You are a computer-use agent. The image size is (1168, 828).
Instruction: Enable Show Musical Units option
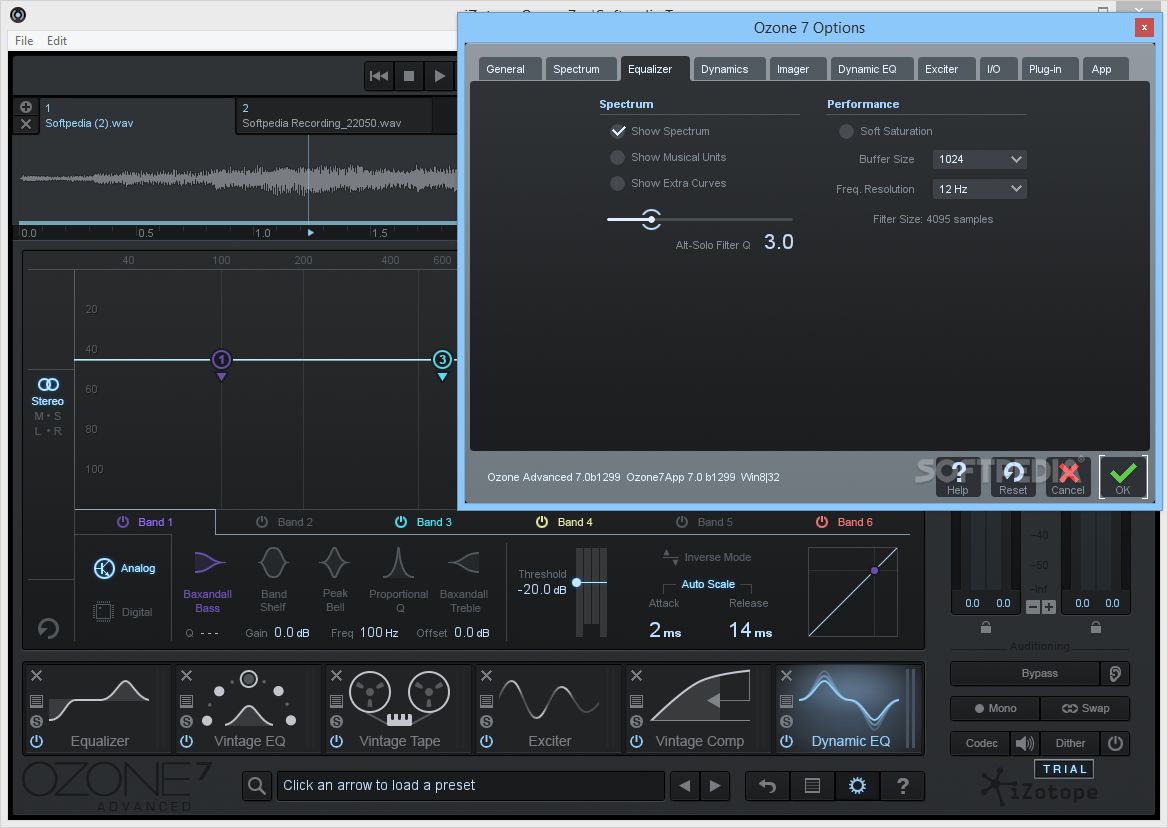(x=618, y=157)
